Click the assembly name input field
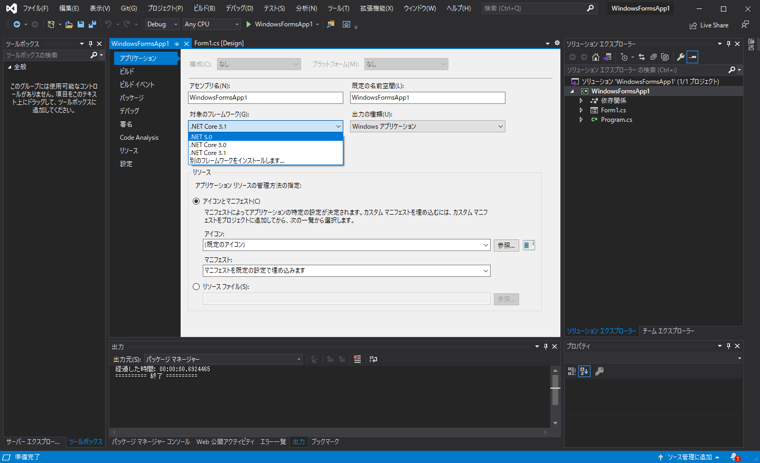Viewport: 760px width, 463px height. 266,97
